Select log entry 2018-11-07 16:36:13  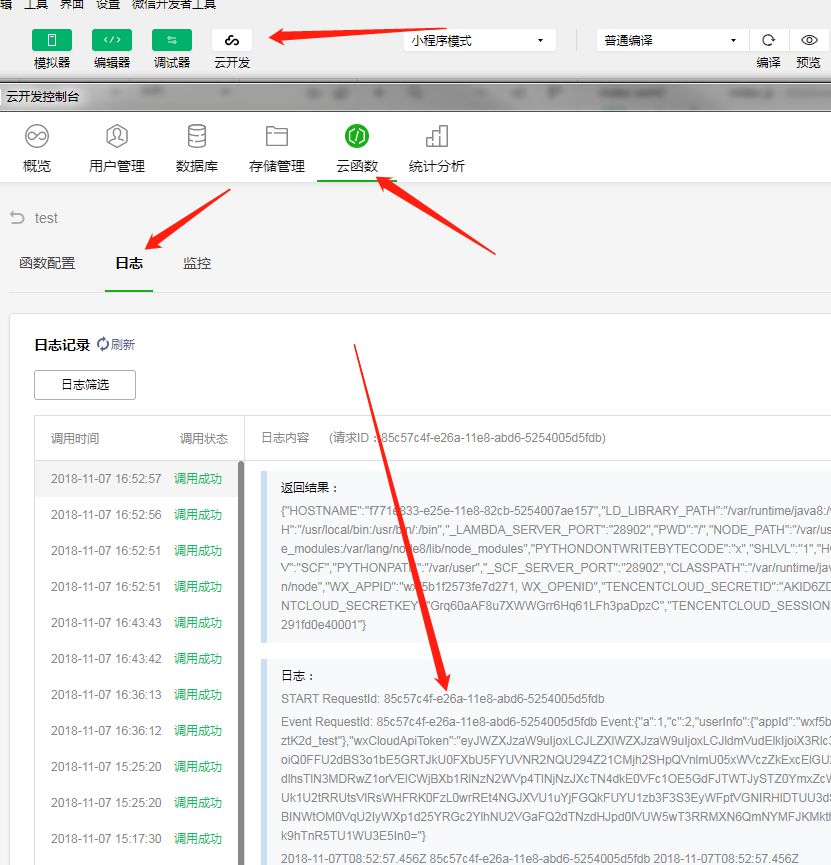[x=136, y=695]
